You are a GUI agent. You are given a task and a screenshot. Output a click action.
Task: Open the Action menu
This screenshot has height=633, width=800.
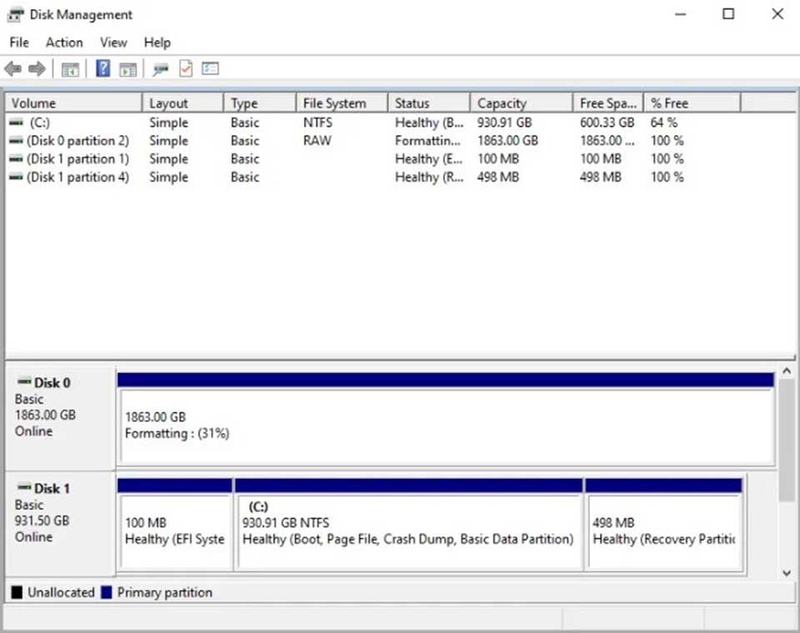click(x=64, y=42)
